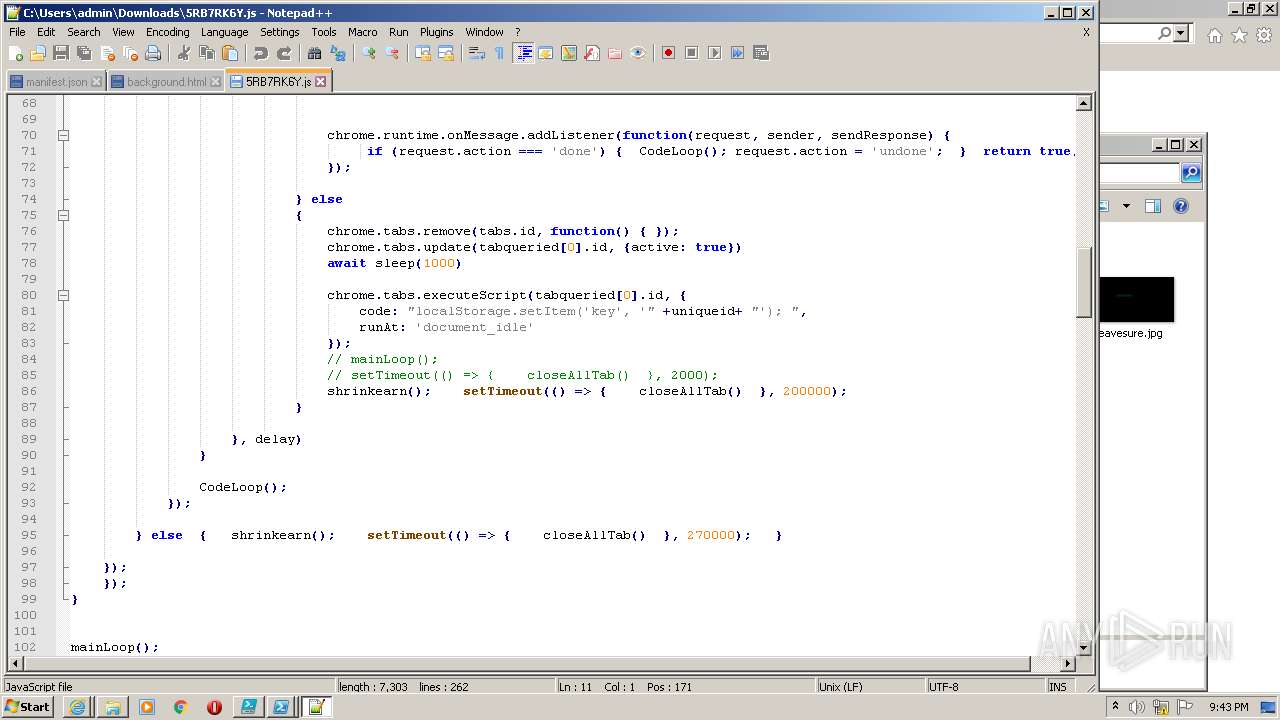Click Synchronize Horizontal Scrolling icon
Screen dimensions: 1280x720
(446, 53)
